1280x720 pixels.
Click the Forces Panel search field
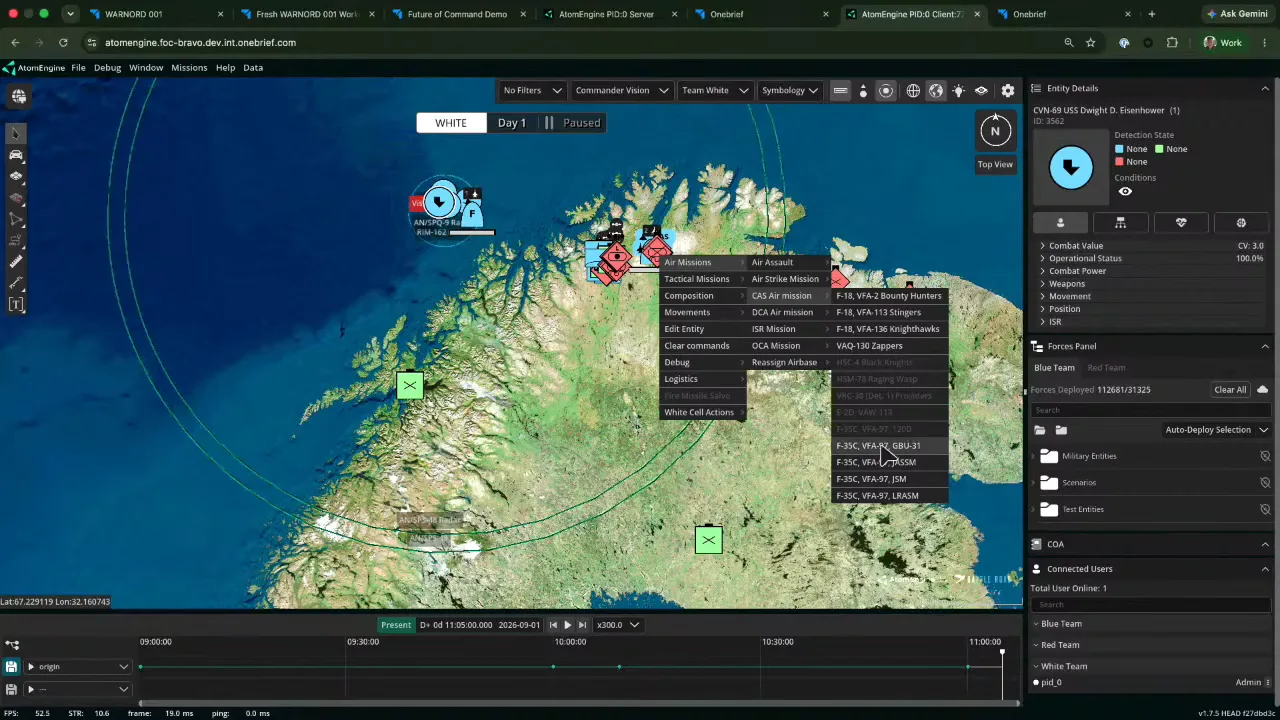1150,410
